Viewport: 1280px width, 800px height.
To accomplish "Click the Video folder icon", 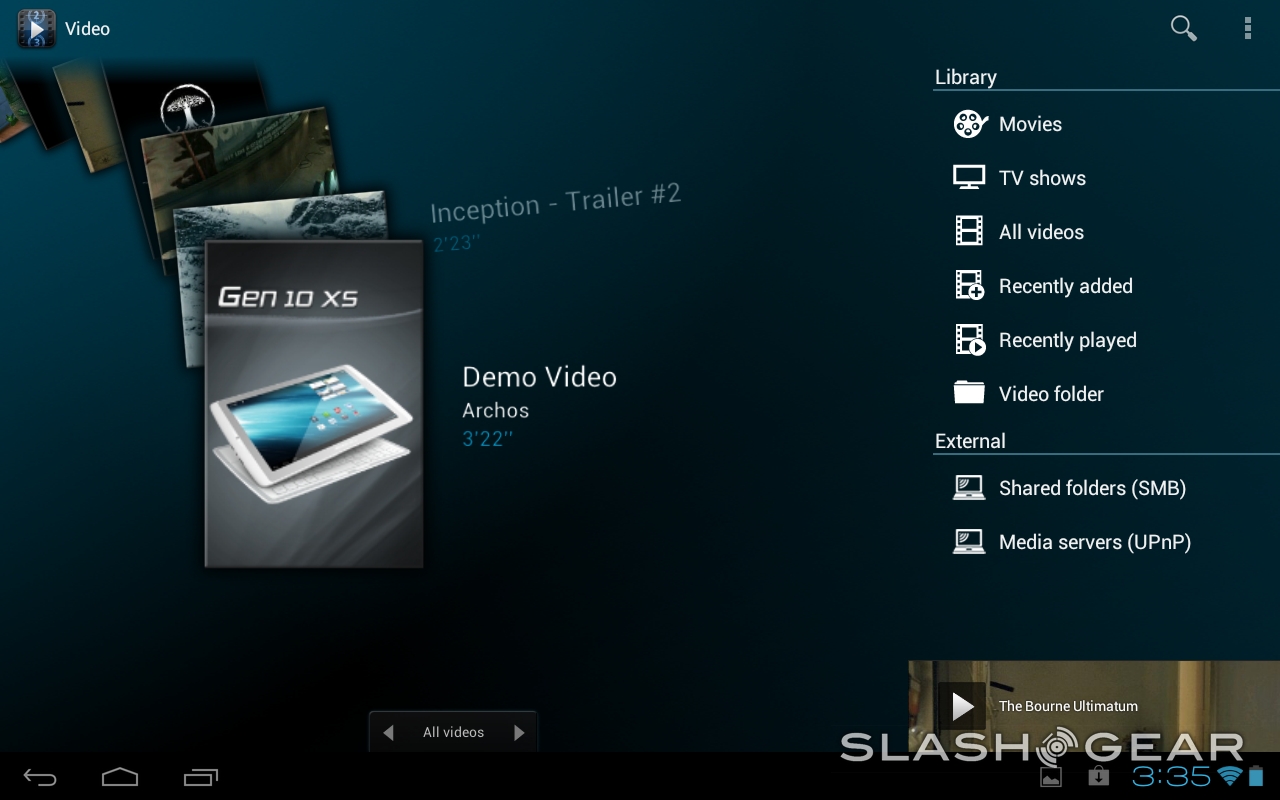I will coord(969,392).
